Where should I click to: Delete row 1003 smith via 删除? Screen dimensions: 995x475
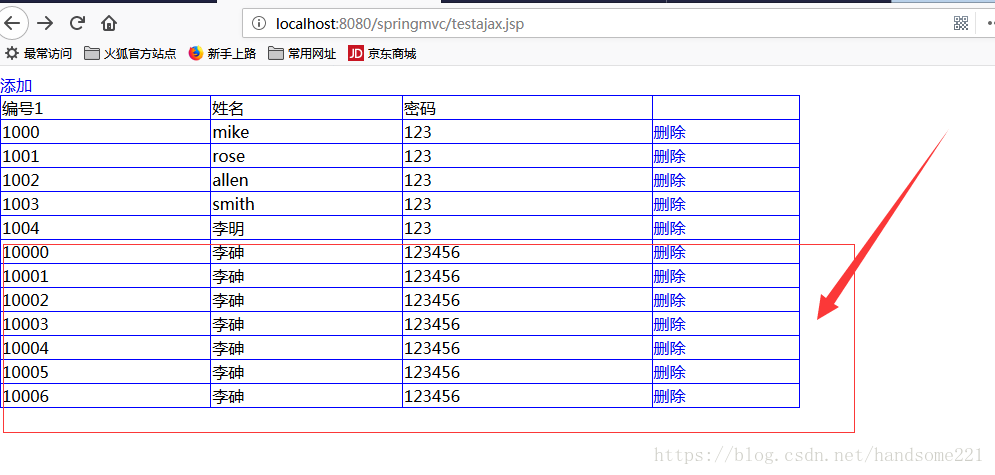pyautogui.click(x=669, y=204)
